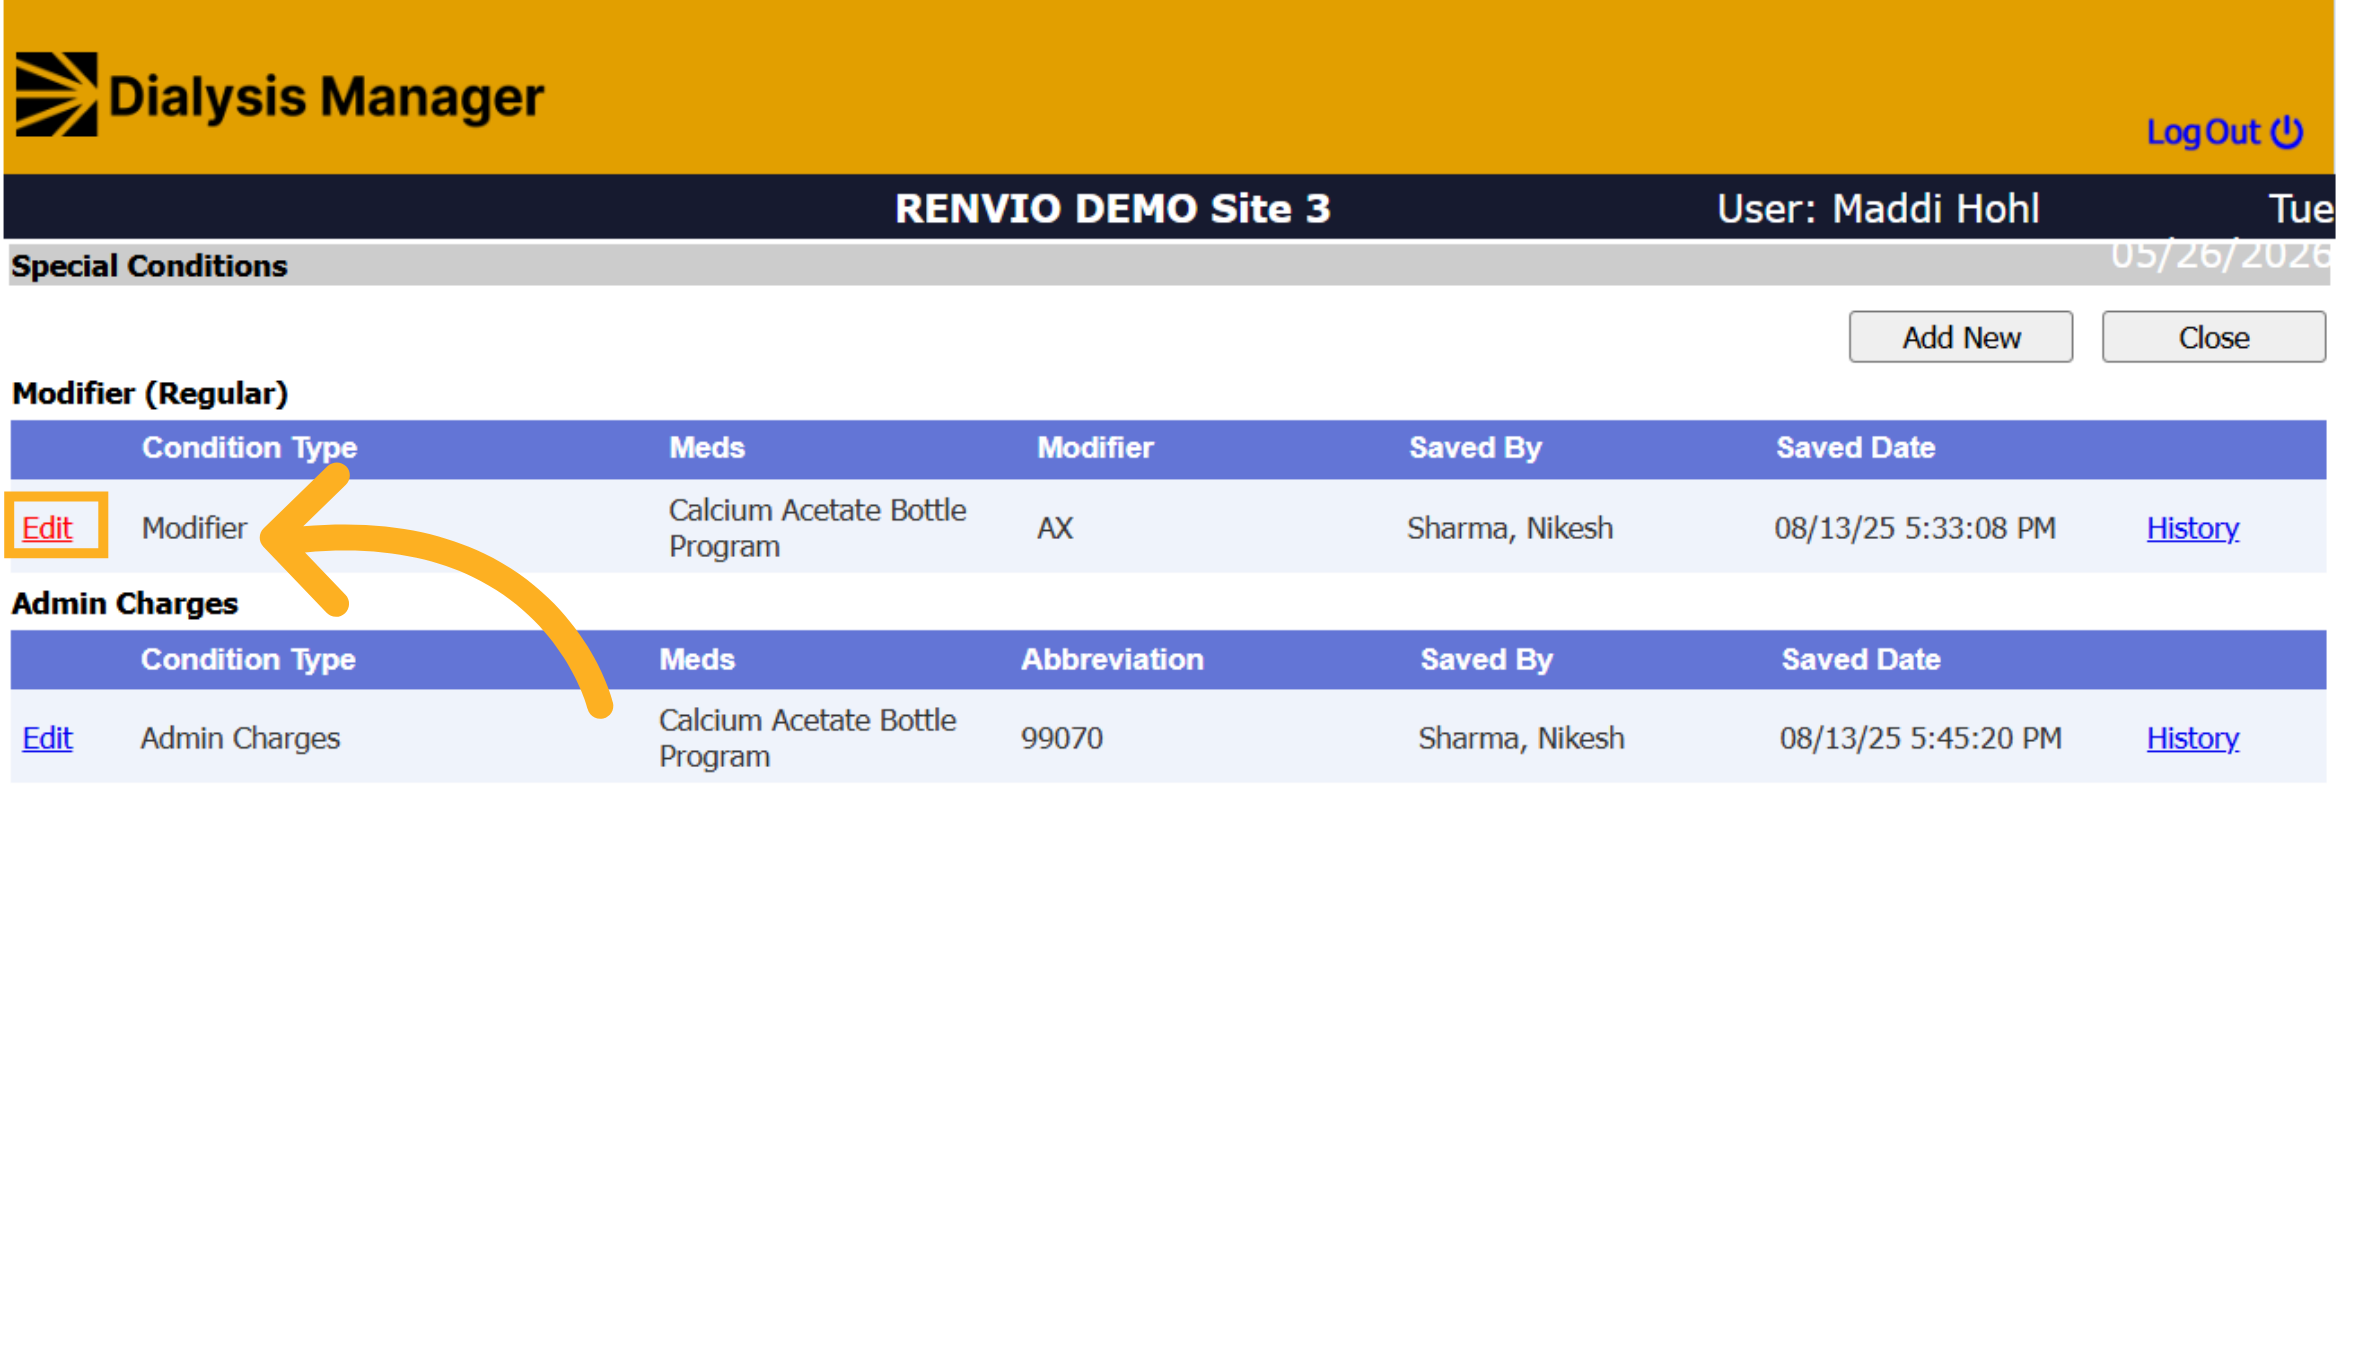Click the Close button
2357x1350 pixels.
tap(2213, 337)
